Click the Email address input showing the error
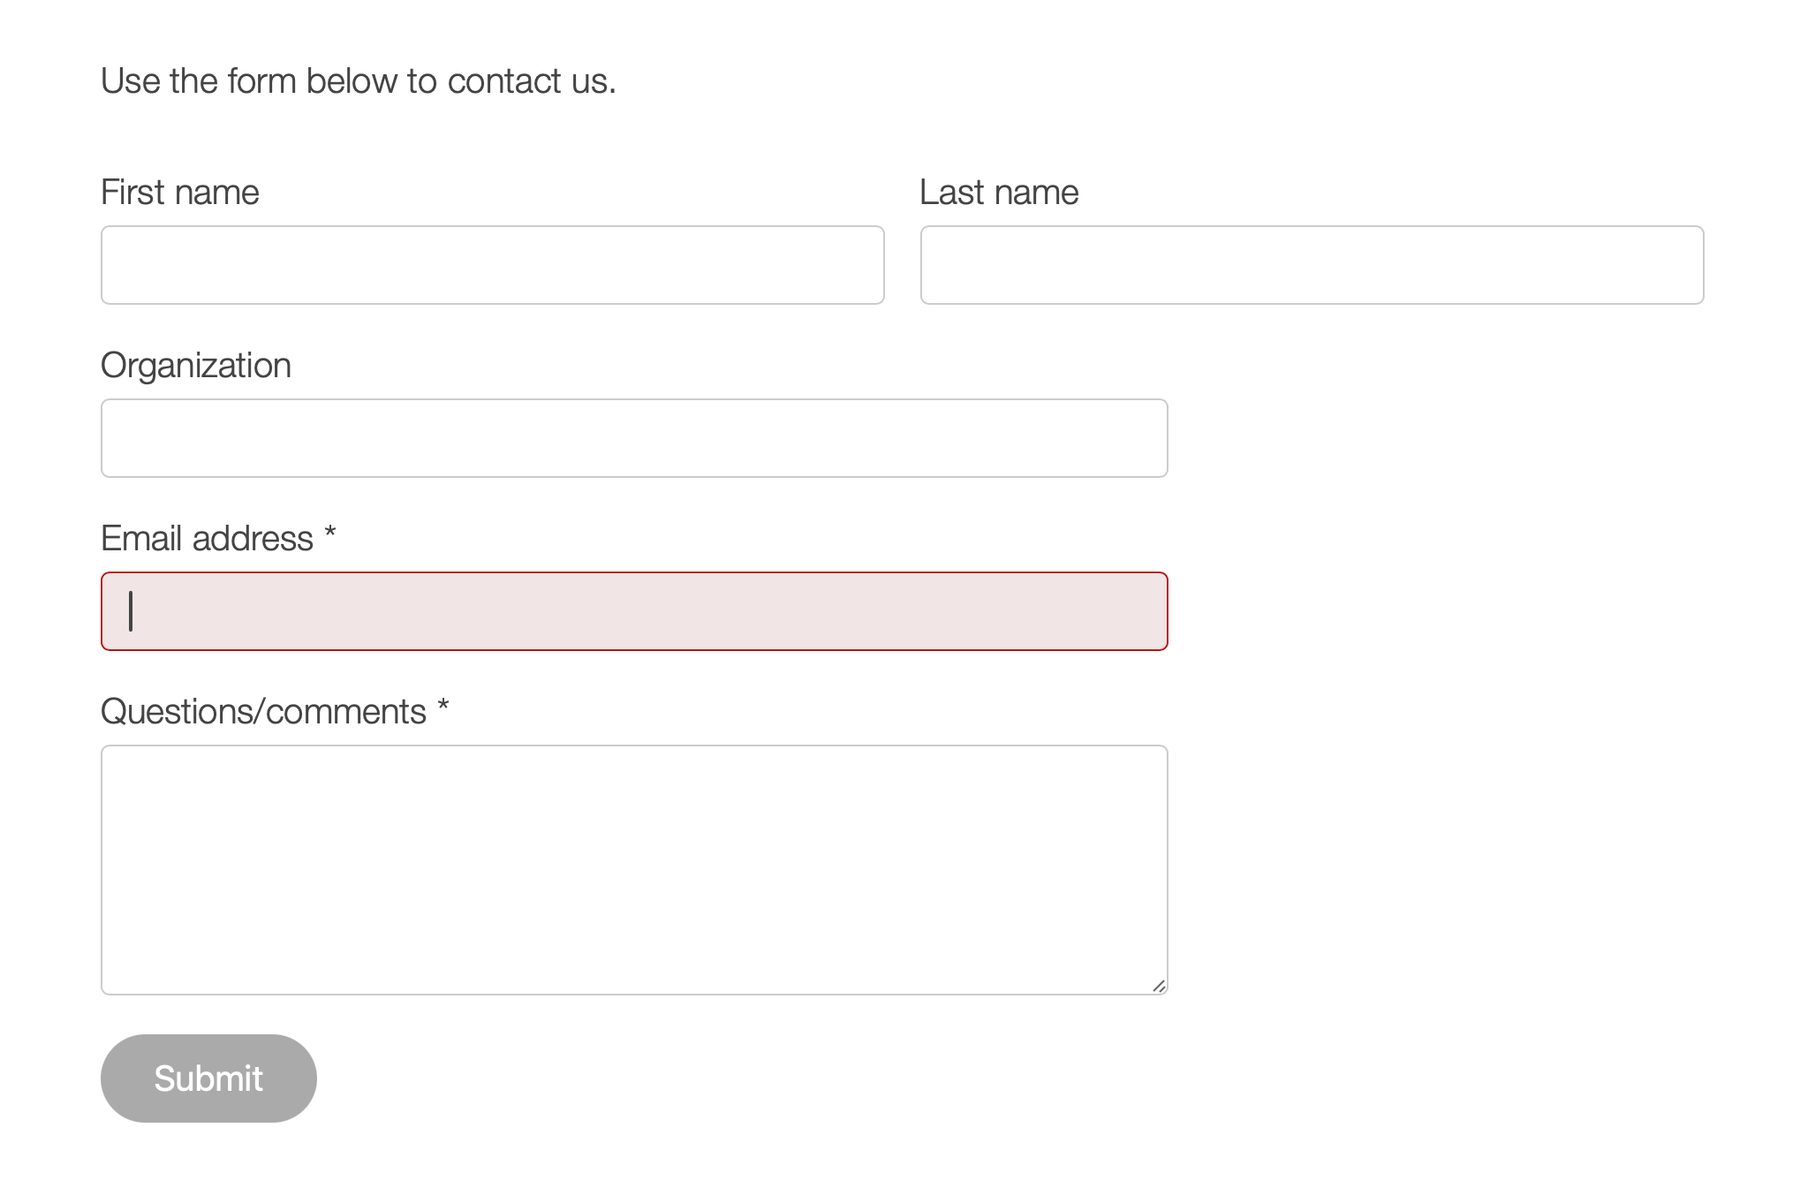This screenshot has height=1188, width=1800. pos(633,610)
